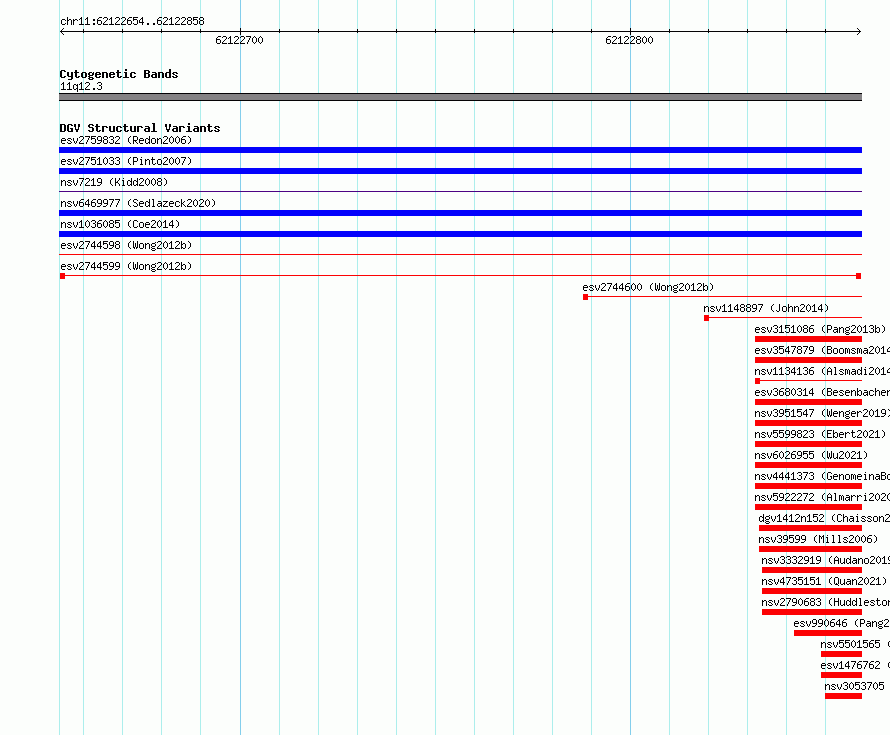Viewport: 890px width, 735px height.
Task: Click the red bar under nsv4735151 (Quan2021)
Action: click(x=812, y=591)
